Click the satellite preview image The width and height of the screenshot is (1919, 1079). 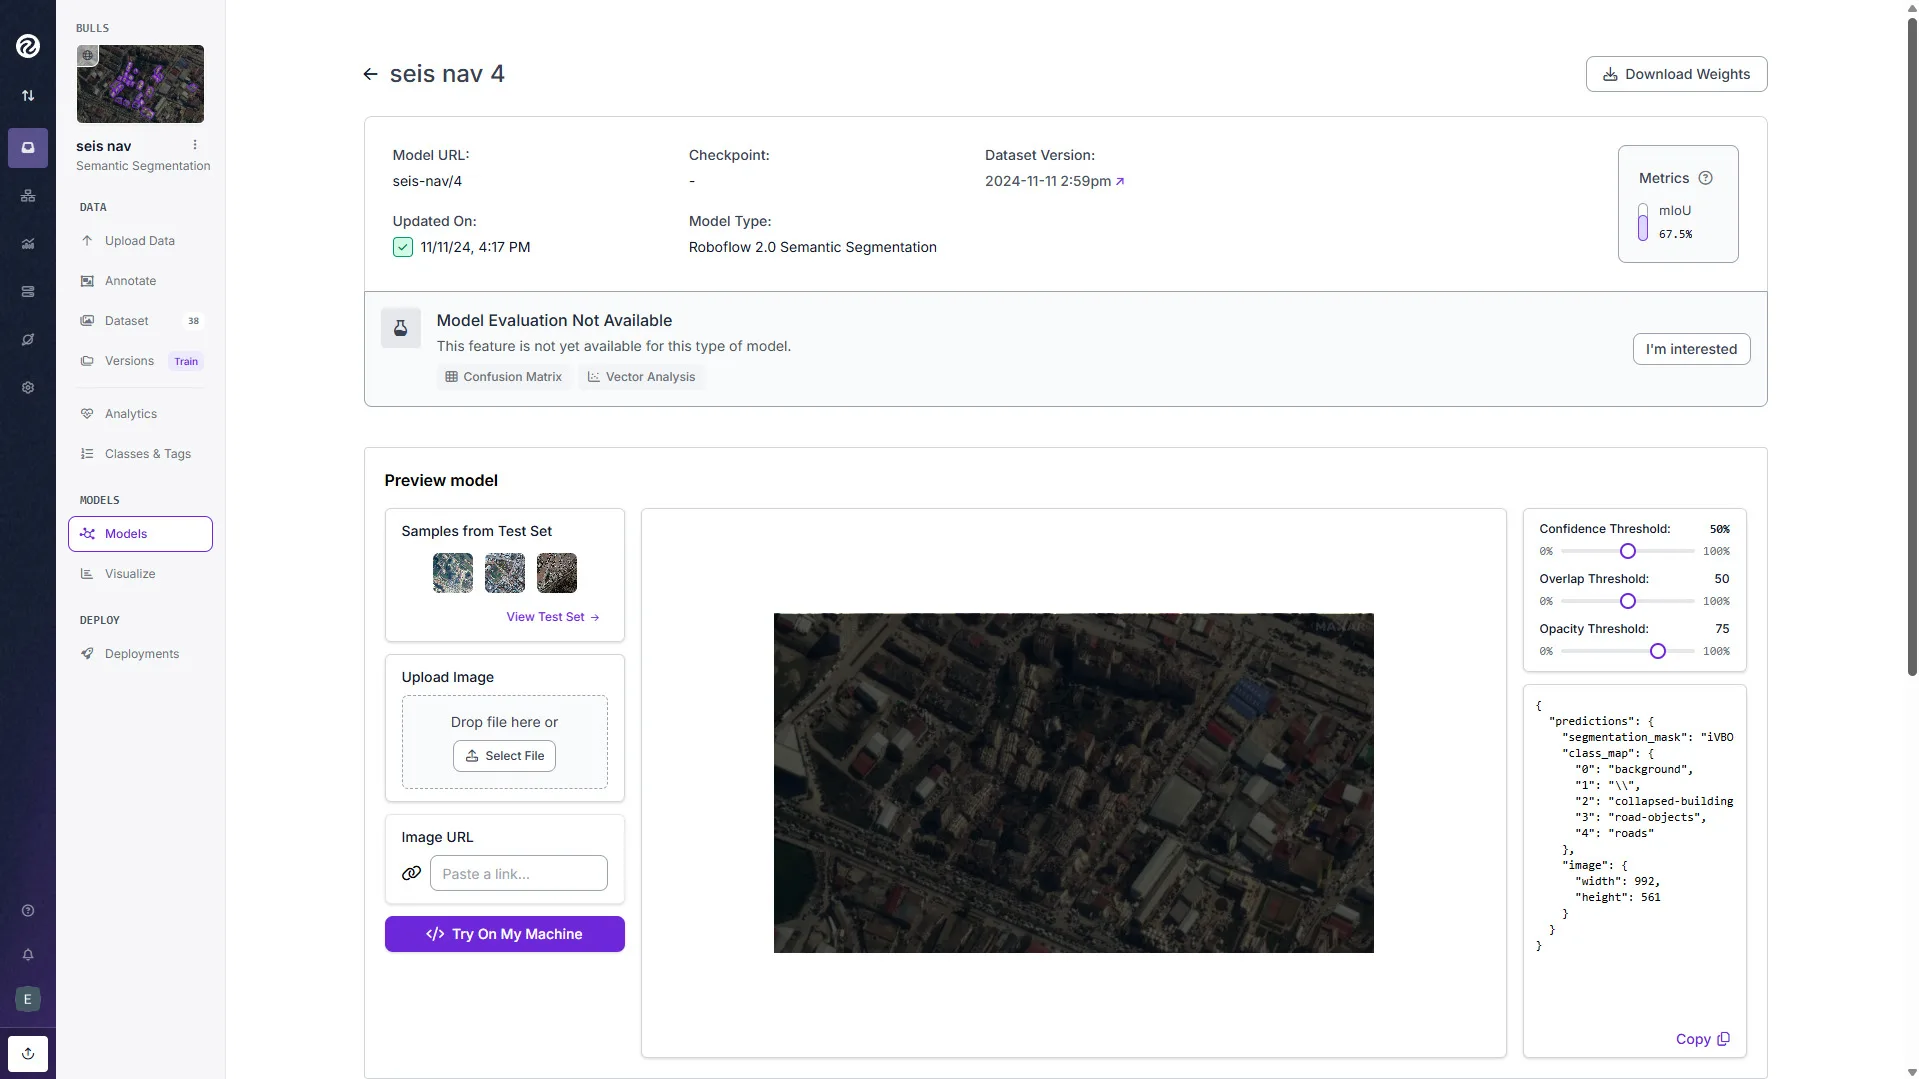pos(1073,783)
